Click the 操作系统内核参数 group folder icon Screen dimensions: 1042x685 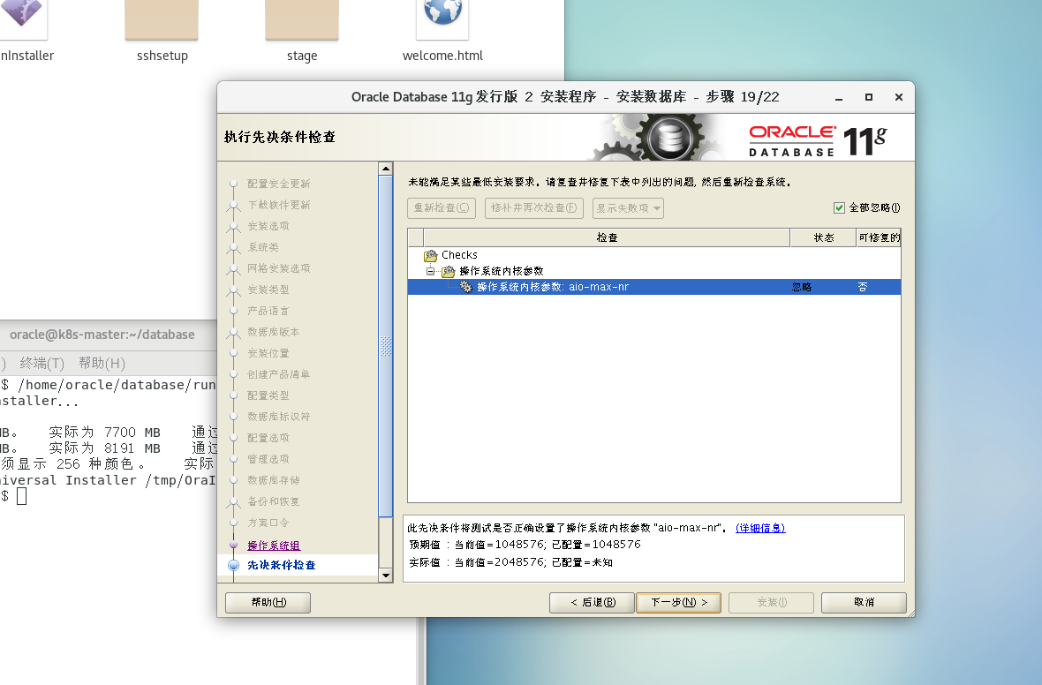point(449,271)
